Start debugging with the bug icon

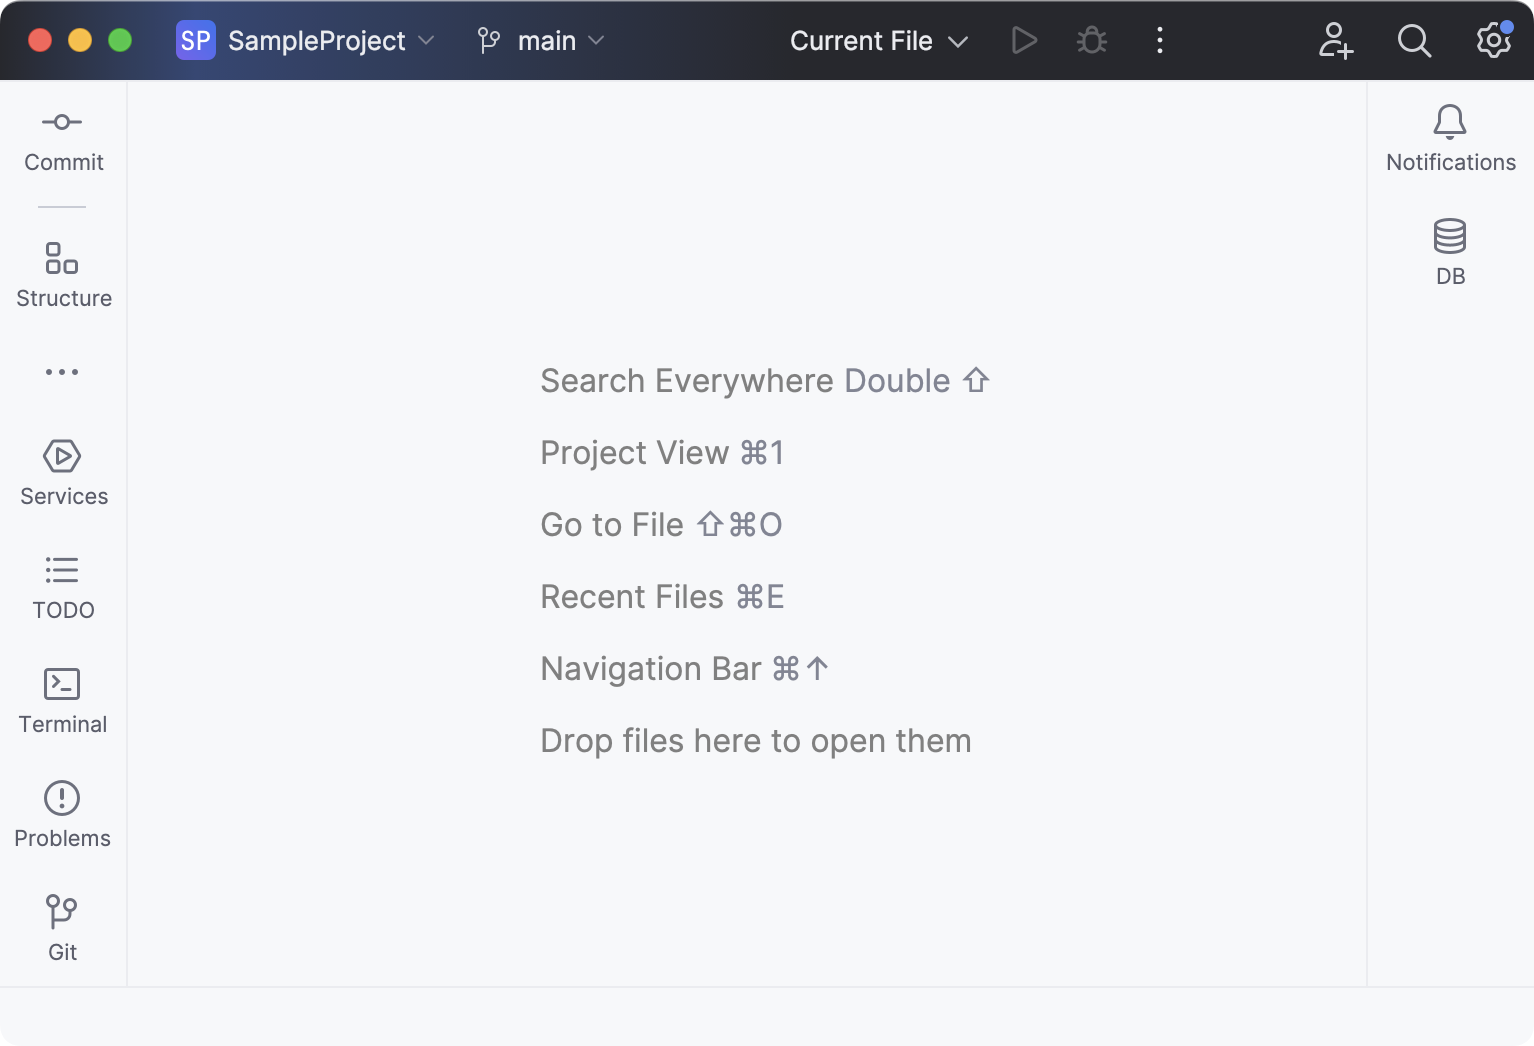pyautogui.click(x=1090, y=40)
